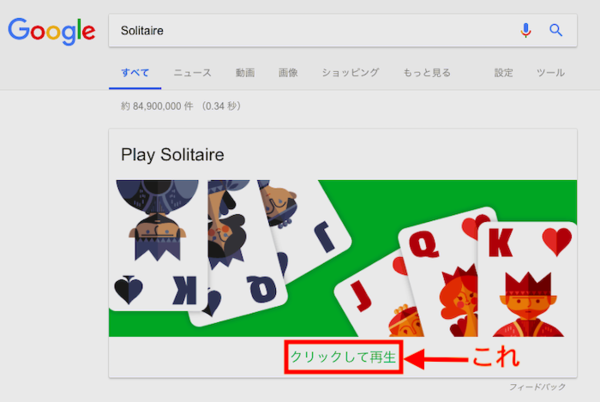Click クリックして再生 to play Solitaire

point(343,357)
